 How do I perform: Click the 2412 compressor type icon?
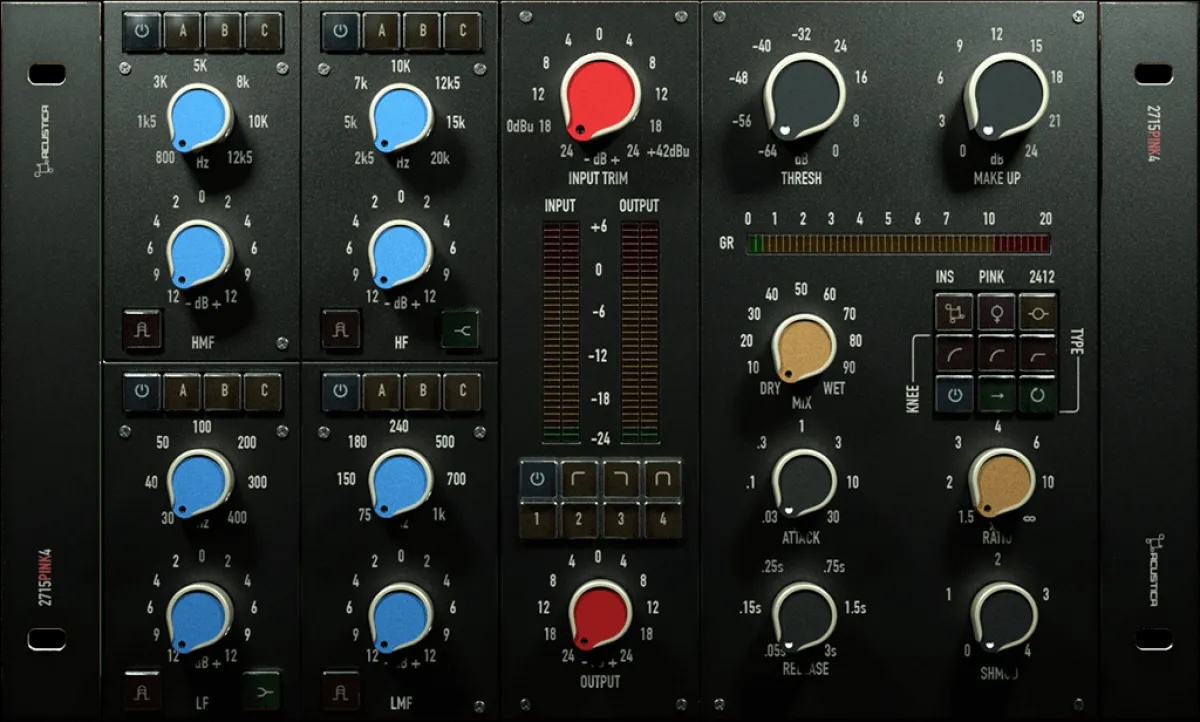tap(1038, 313)
